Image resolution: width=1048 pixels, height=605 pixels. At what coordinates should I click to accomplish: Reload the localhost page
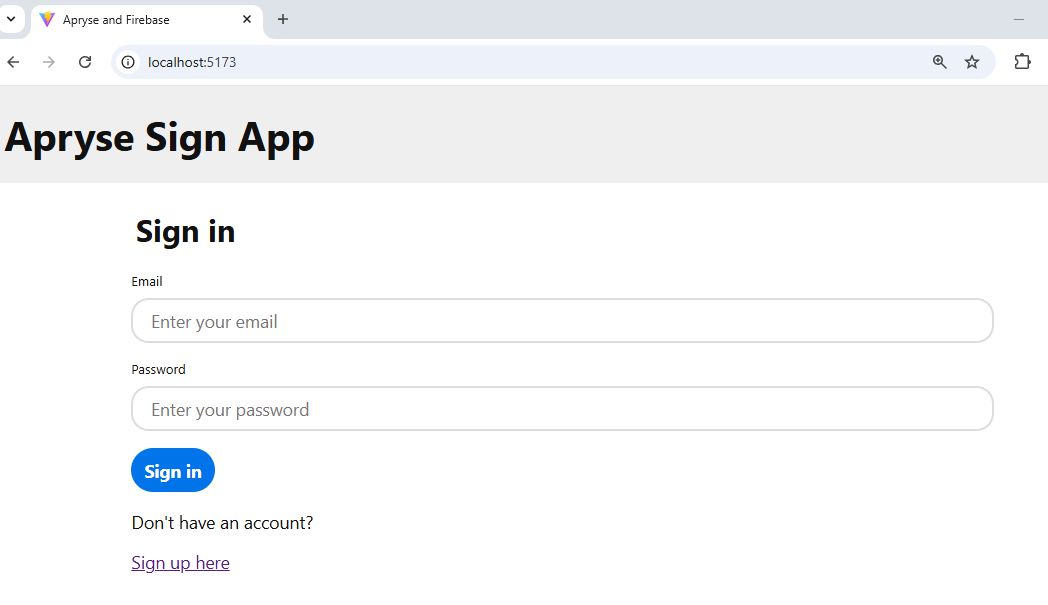tap(85, 62)
